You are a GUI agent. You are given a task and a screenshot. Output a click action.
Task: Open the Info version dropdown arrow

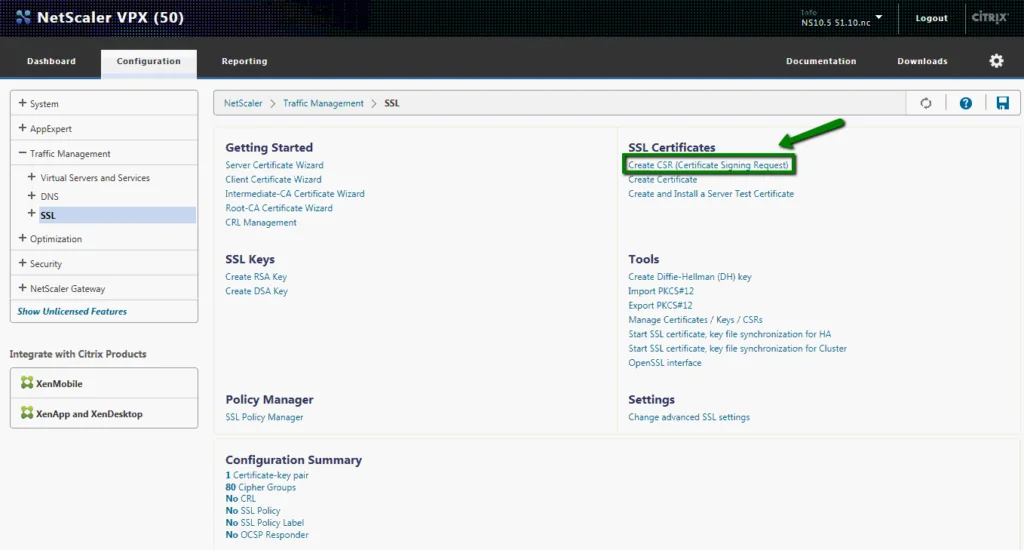(x=879, y=17)
